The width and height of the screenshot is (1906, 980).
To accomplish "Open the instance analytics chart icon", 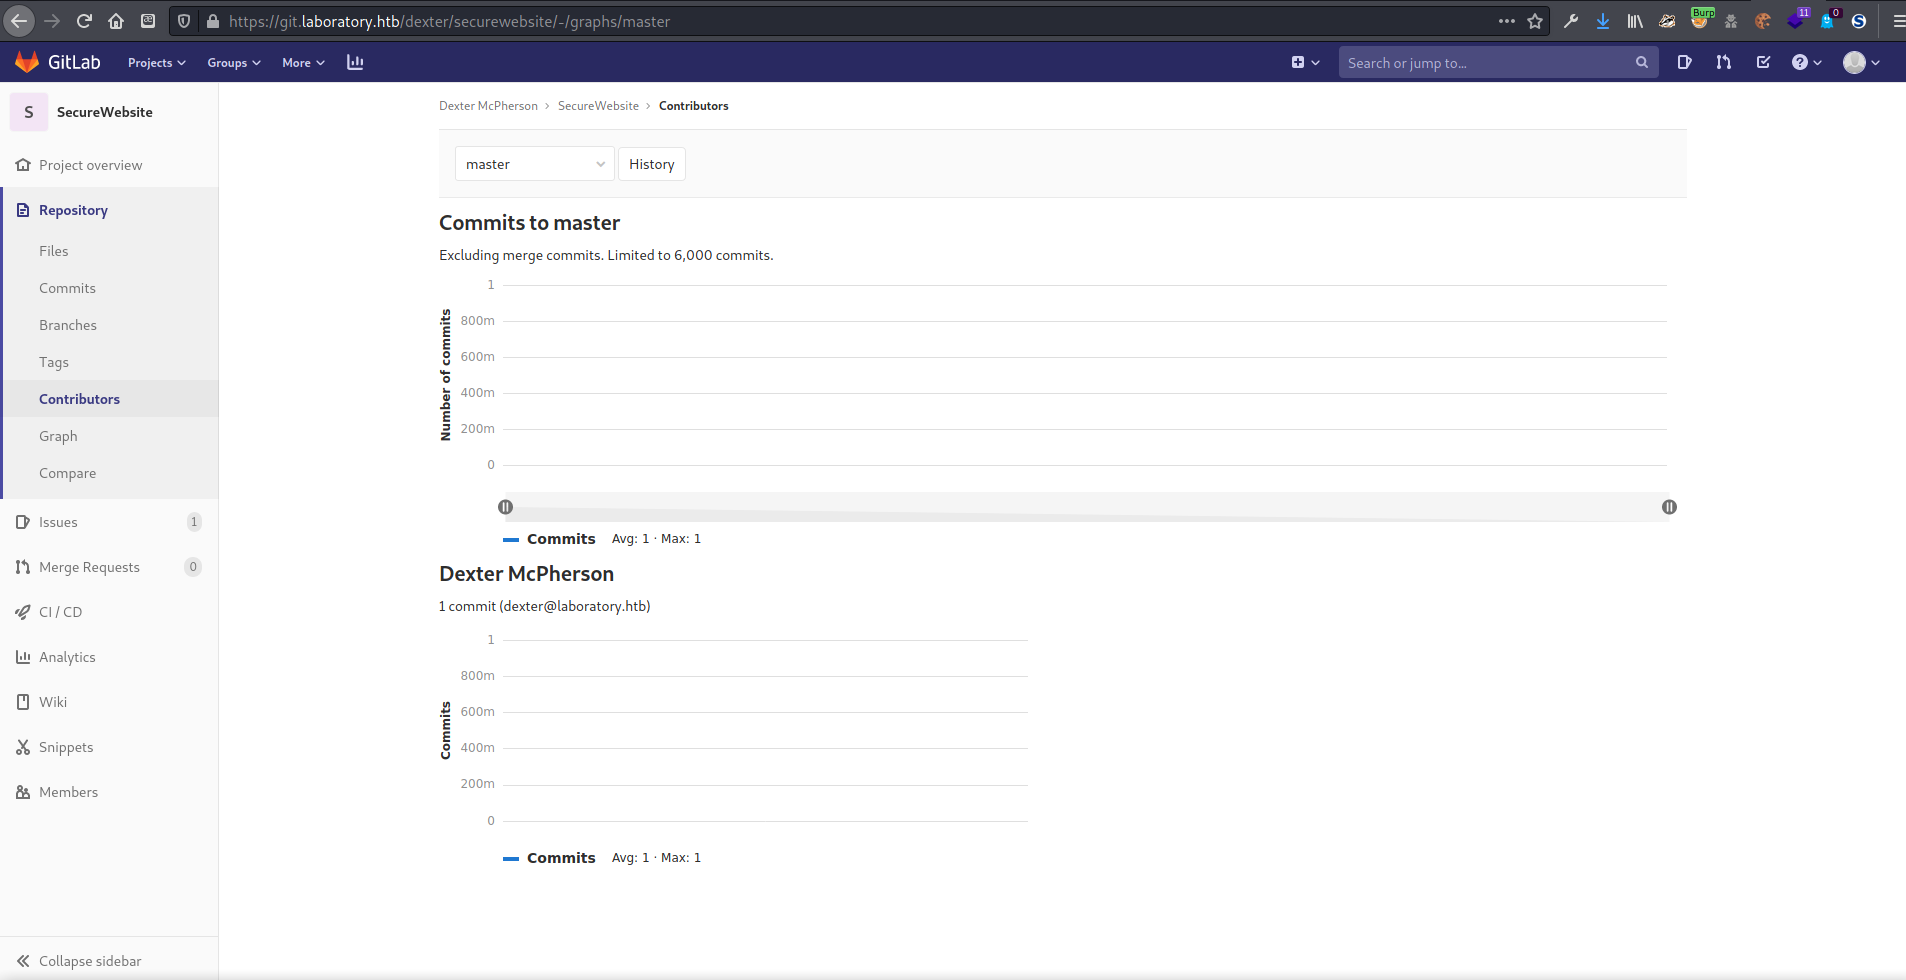I will coord(355,62).
